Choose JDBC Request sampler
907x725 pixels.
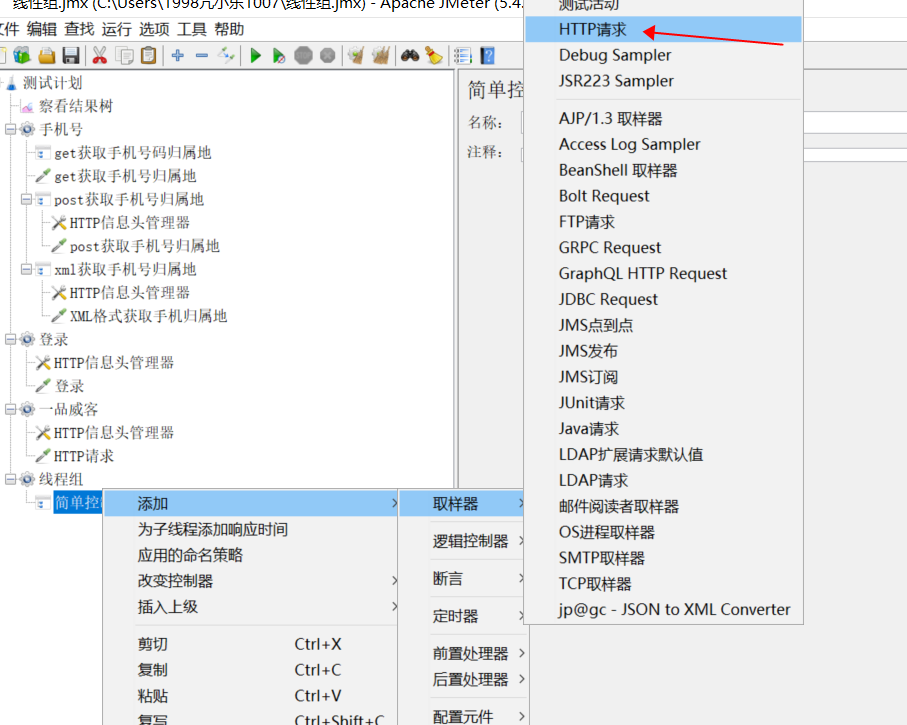(x=663, y=299)
